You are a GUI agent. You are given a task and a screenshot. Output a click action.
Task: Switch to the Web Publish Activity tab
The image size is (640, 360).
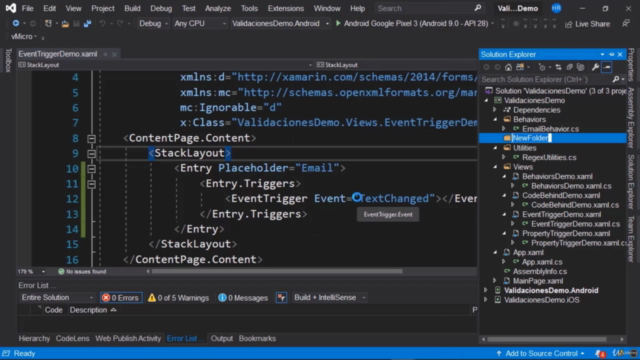tap(128, 339)
